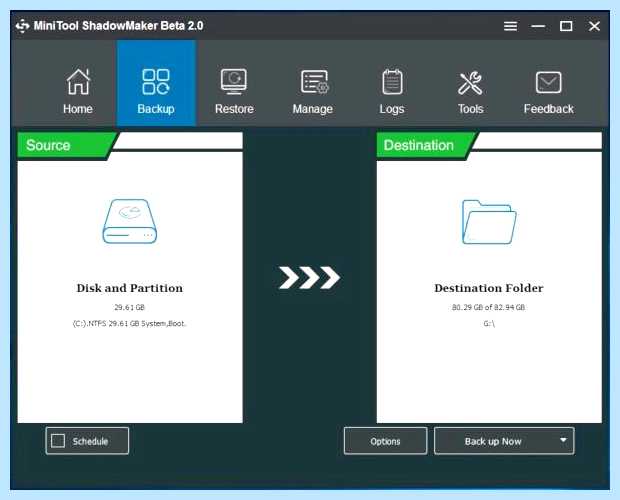
Task: Click the '80.29 GB of 82.94 GB' text
Action: (489, 307)
